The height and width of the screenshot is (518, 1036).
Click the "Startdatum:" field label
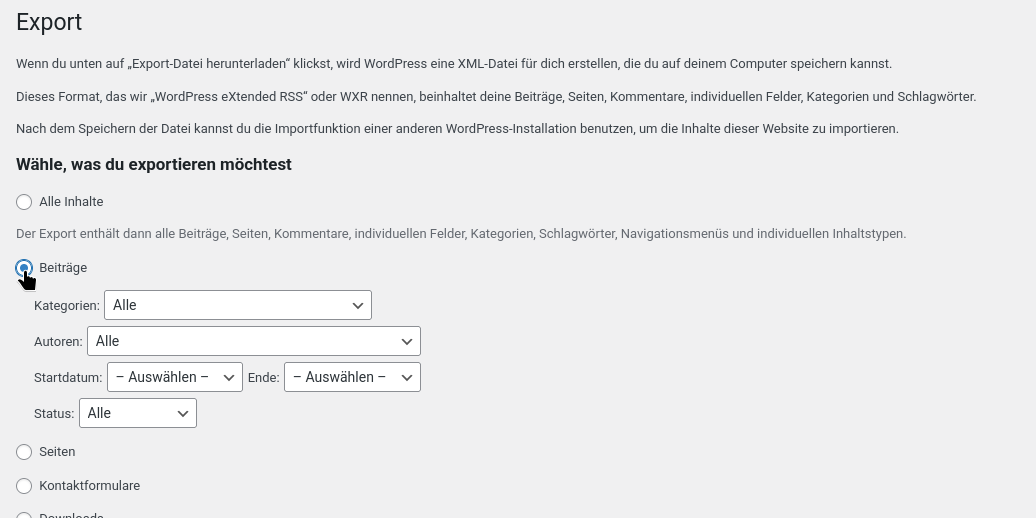click(x=68, y=378)
